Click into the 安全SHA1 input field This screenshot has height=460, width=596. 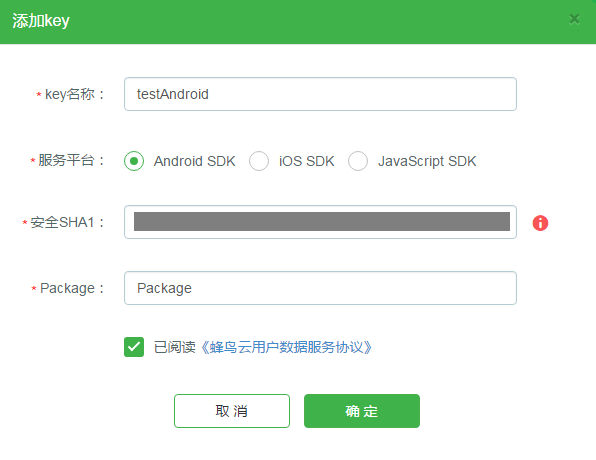pyautogui.click(x=320, y=222)
